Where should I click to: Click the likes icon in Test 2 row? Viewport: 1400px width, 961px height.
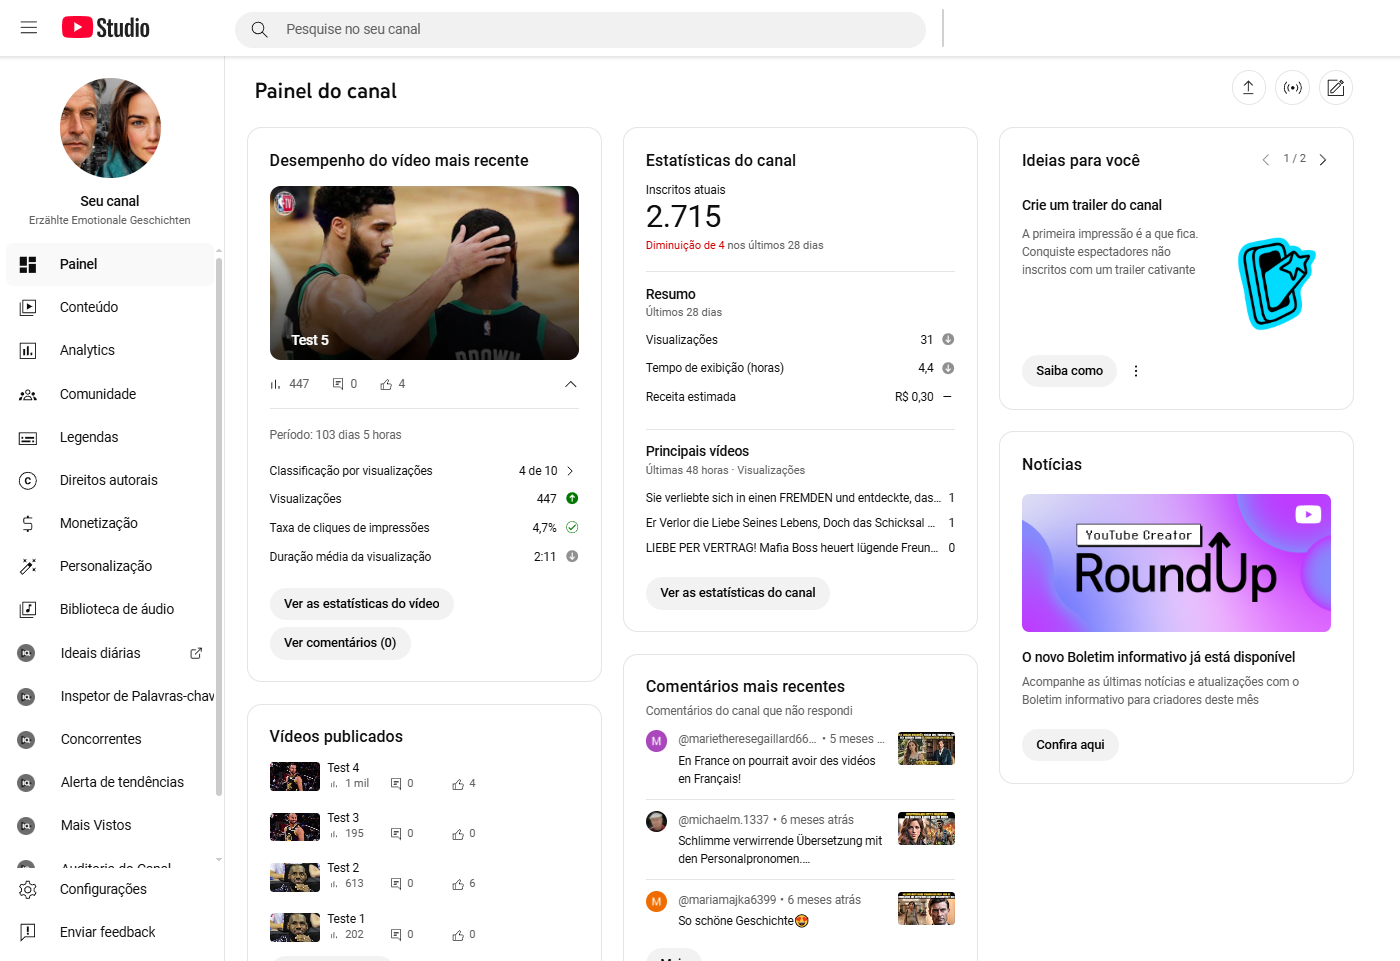click(x=458, y=884)
